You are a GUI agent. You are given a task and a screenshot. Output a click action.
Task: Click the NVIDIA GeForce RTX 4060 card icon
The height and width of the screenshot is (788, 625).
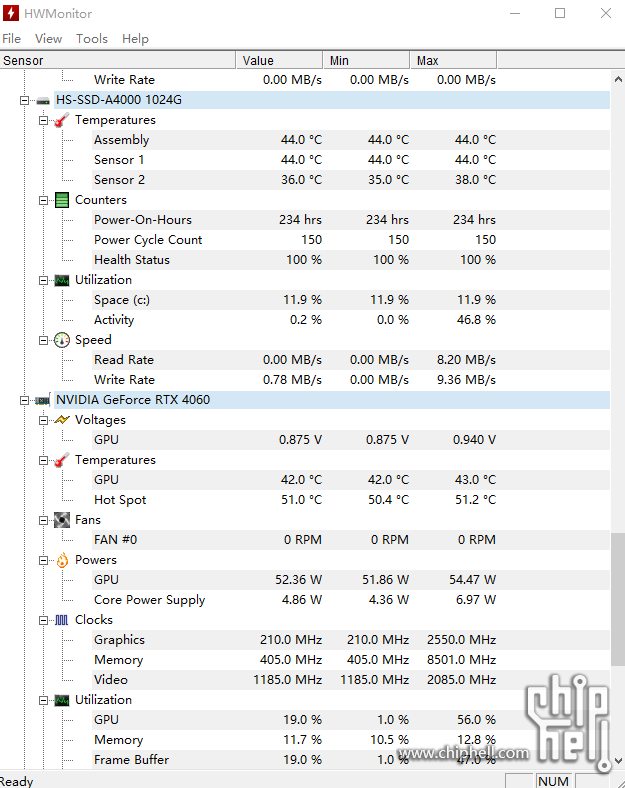(43, 401)
